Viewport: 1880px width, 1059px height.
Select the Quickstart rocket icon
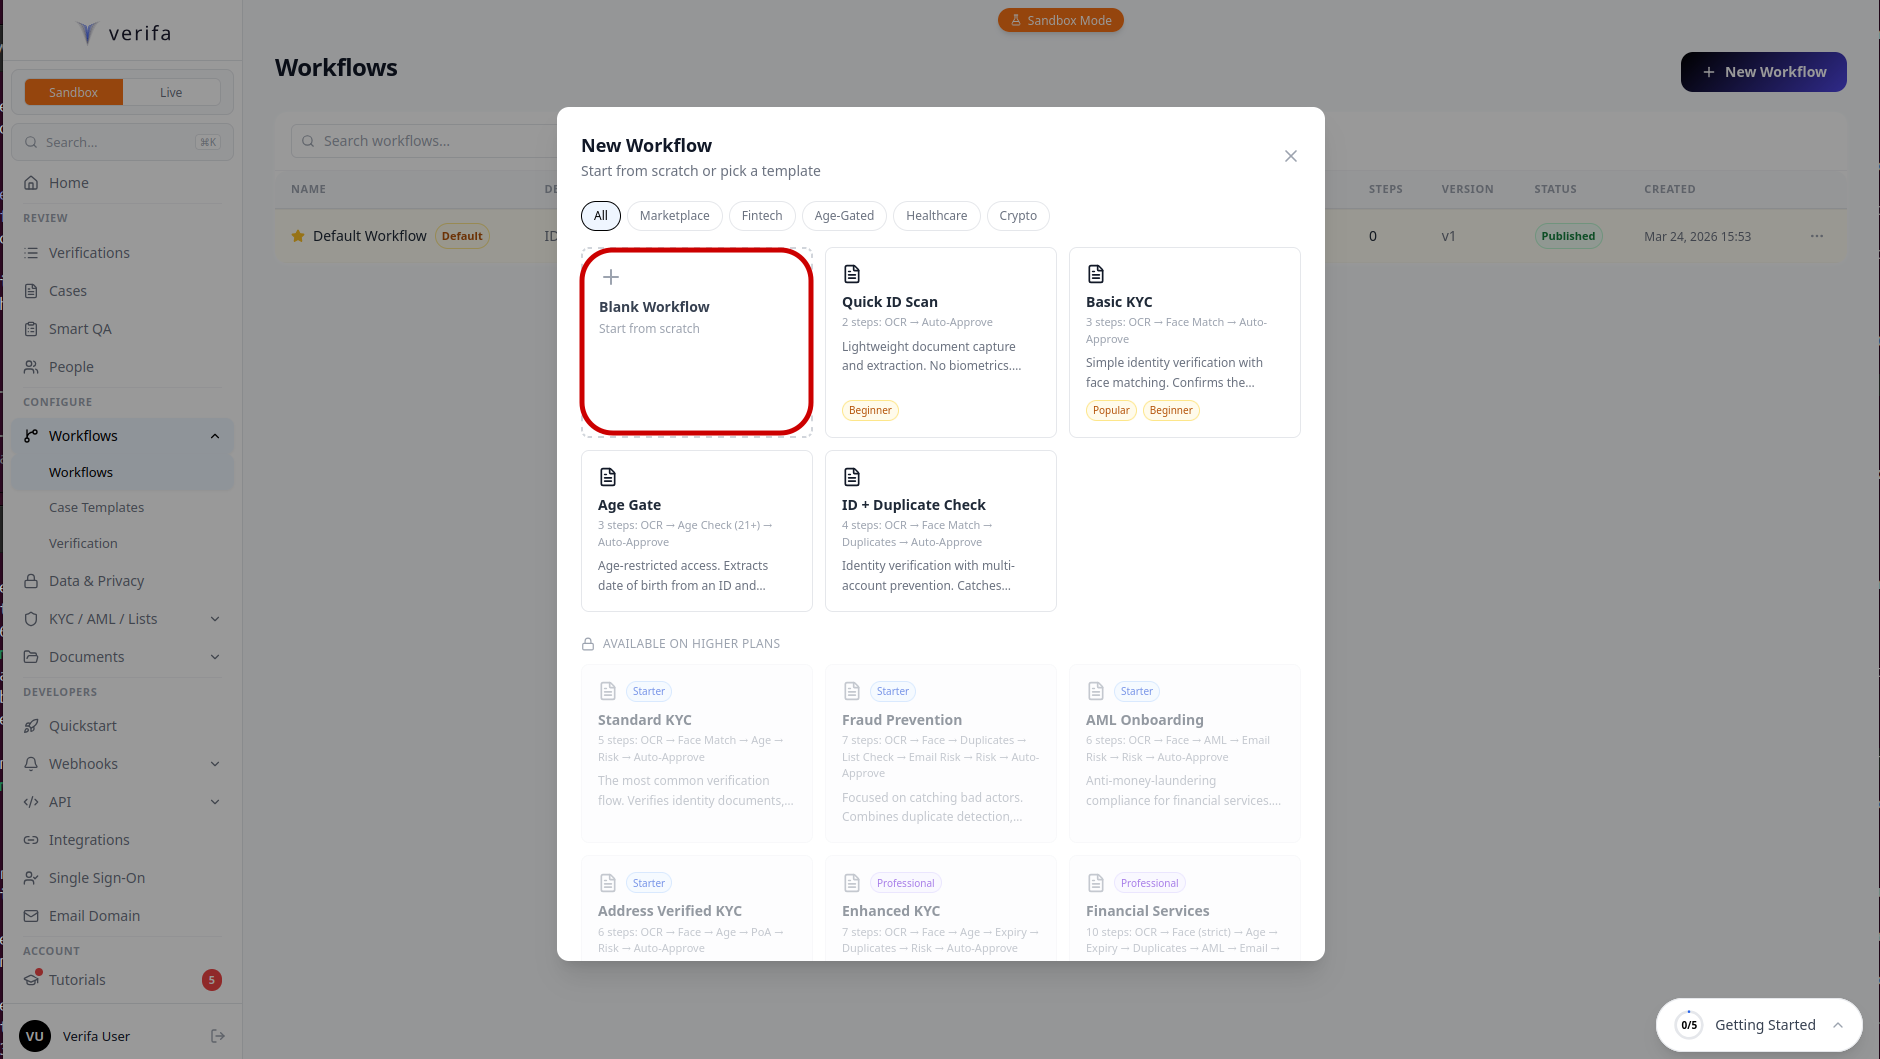tap(31, 725)
